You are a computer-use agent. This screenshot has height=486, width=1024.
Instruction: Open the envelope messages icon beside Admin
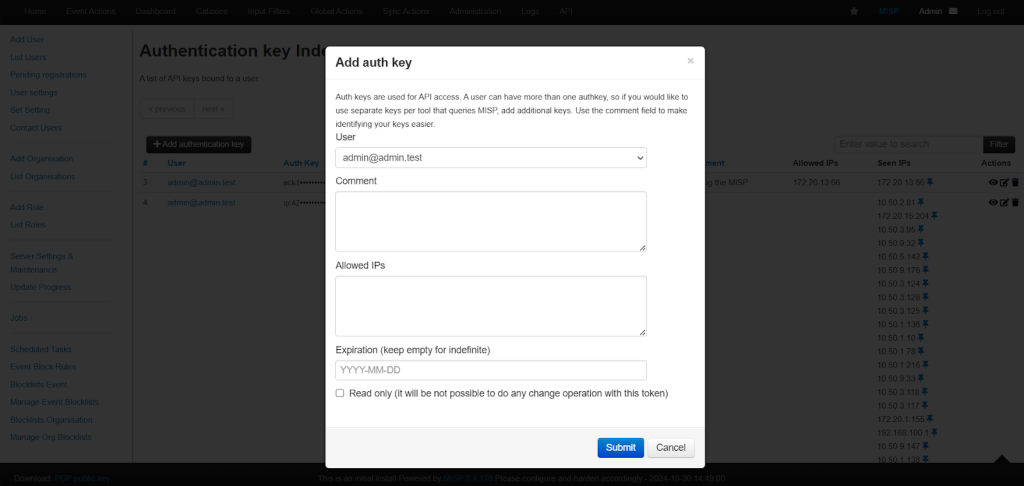point(953,11)
